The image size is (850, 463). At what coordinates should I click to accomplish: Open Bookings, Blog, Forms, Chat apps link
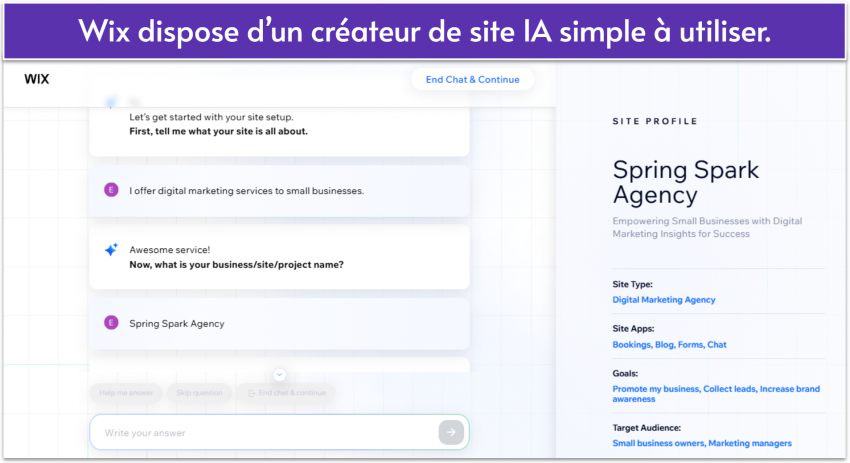point(669,345)
